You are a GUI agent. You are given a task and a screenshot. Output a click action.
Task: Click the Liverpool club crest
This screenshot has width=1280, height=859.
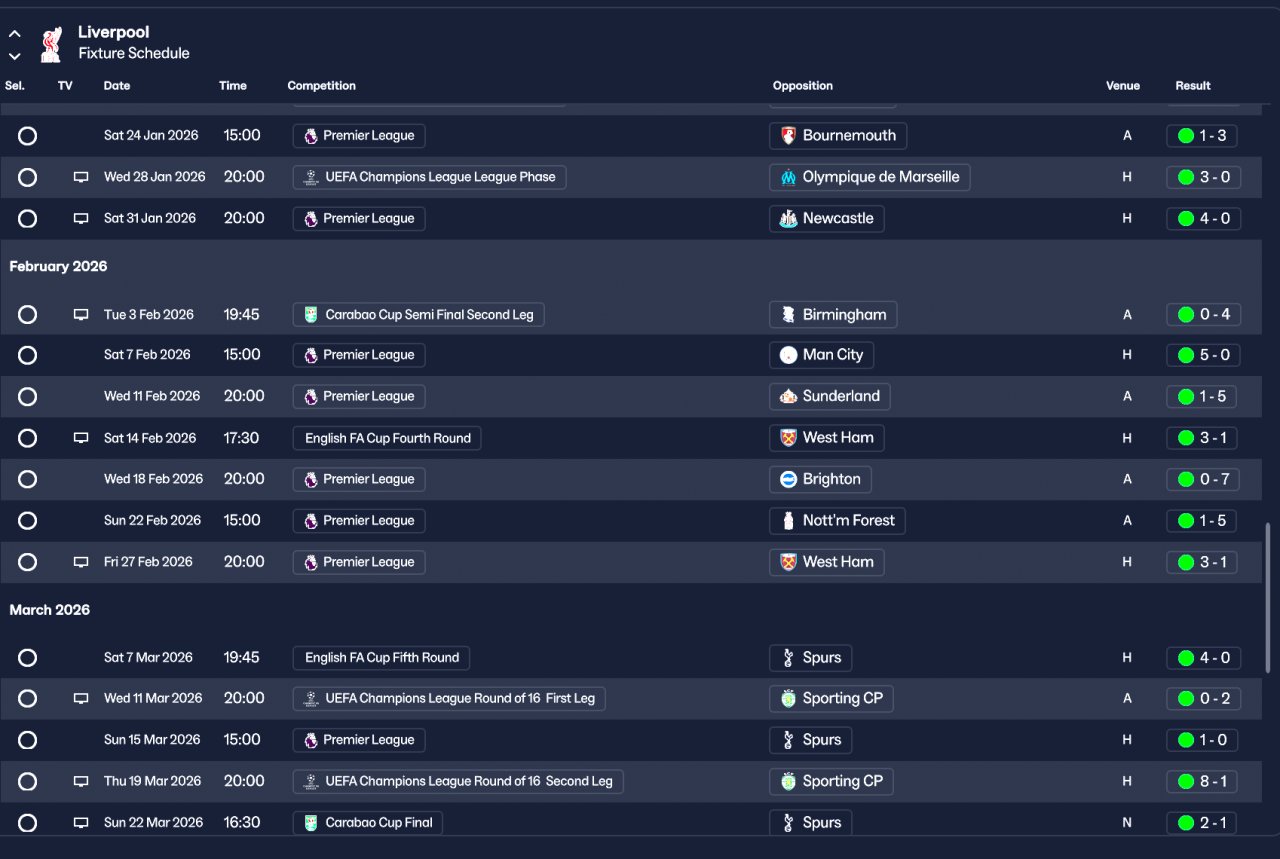[x=50, y=43]
